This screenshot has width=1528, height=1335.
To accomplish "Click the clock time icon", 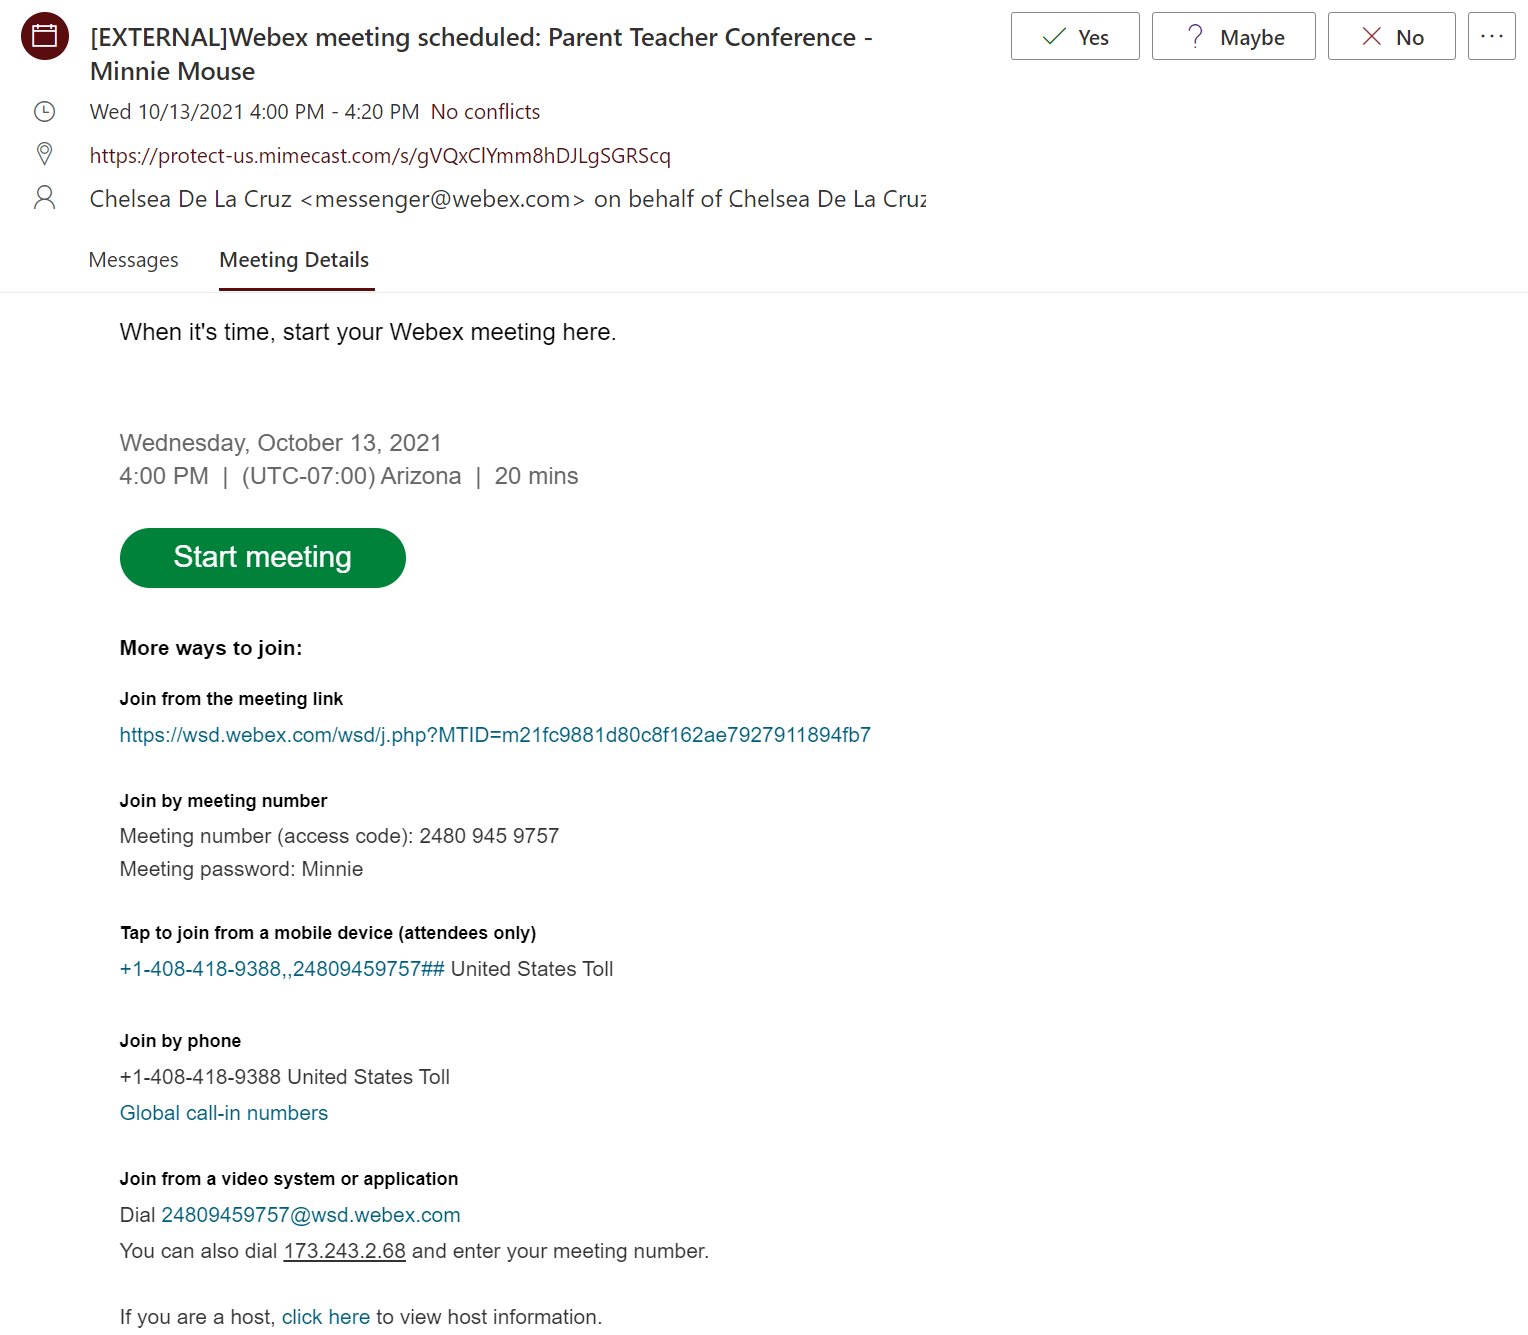I will (x=44, y=111).
